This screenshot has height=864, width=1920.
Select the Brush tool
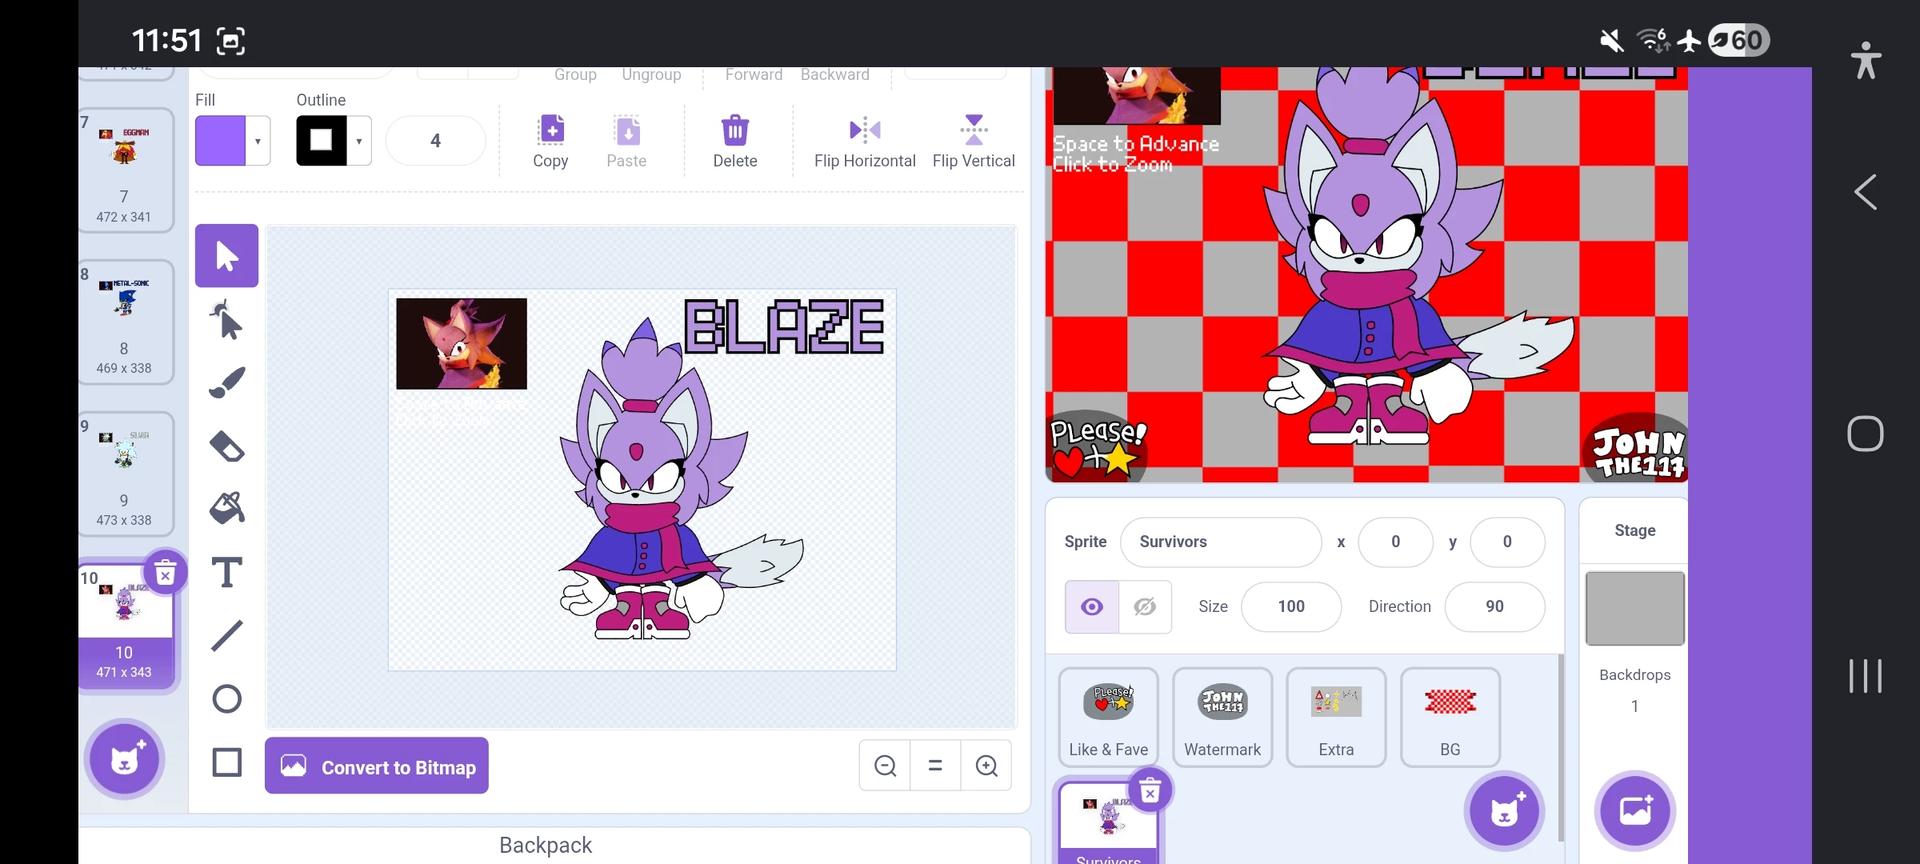point(227,383)
